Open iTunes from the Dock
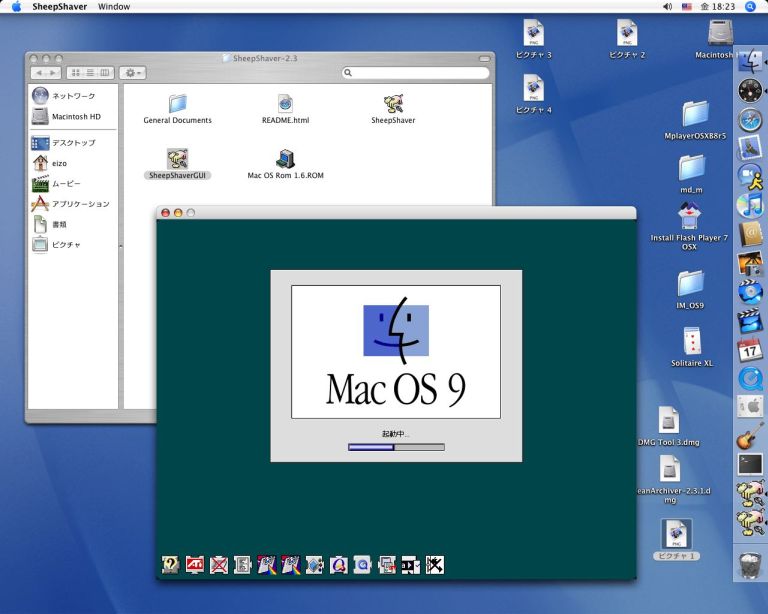Screen dimensions: 768x614 (x=750, y=205)
